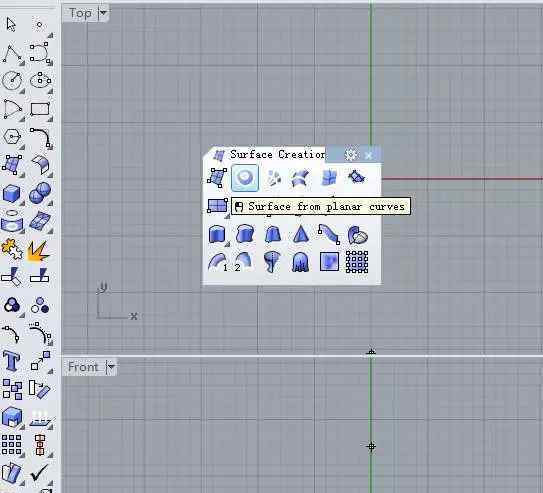Viewport: 543px width, 493px height.
Task: Click the checkmark icon in sidebar
Action: click(39, 472)
